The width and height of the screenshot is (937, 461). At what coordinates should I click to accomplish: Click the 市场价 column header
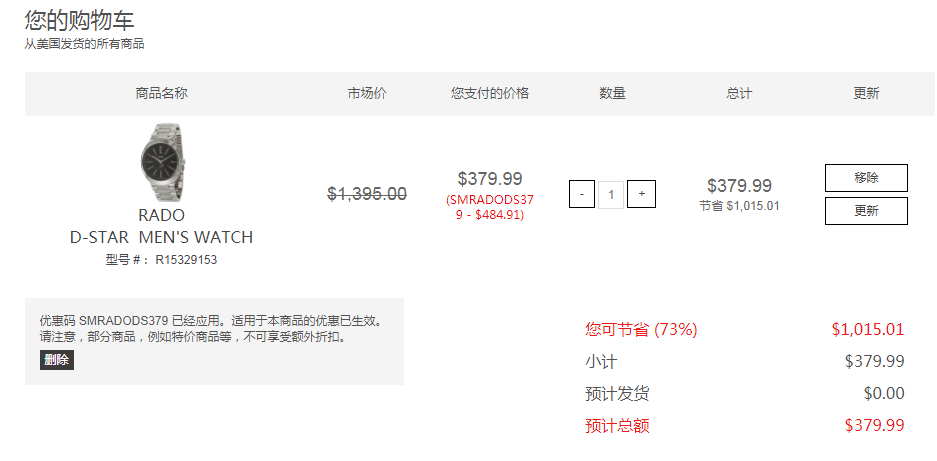[367, 93]
